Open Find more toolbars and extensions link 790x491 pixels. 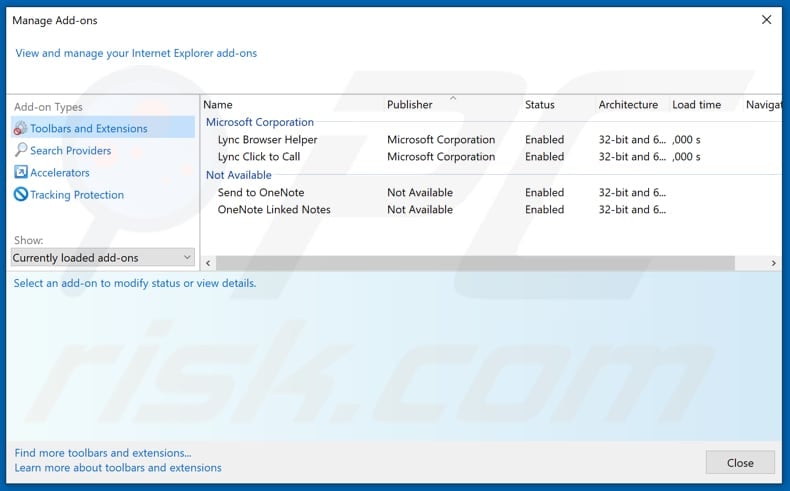(x=103, y=453)
